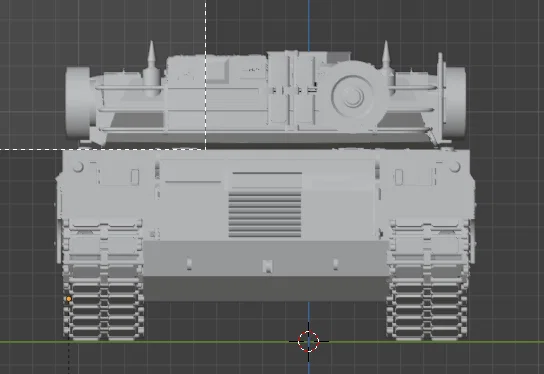Viewport: 544px width, 374px height.
Task: Select the orange origin point near left track
Action: pyautogui.click(x=69, y=299)
